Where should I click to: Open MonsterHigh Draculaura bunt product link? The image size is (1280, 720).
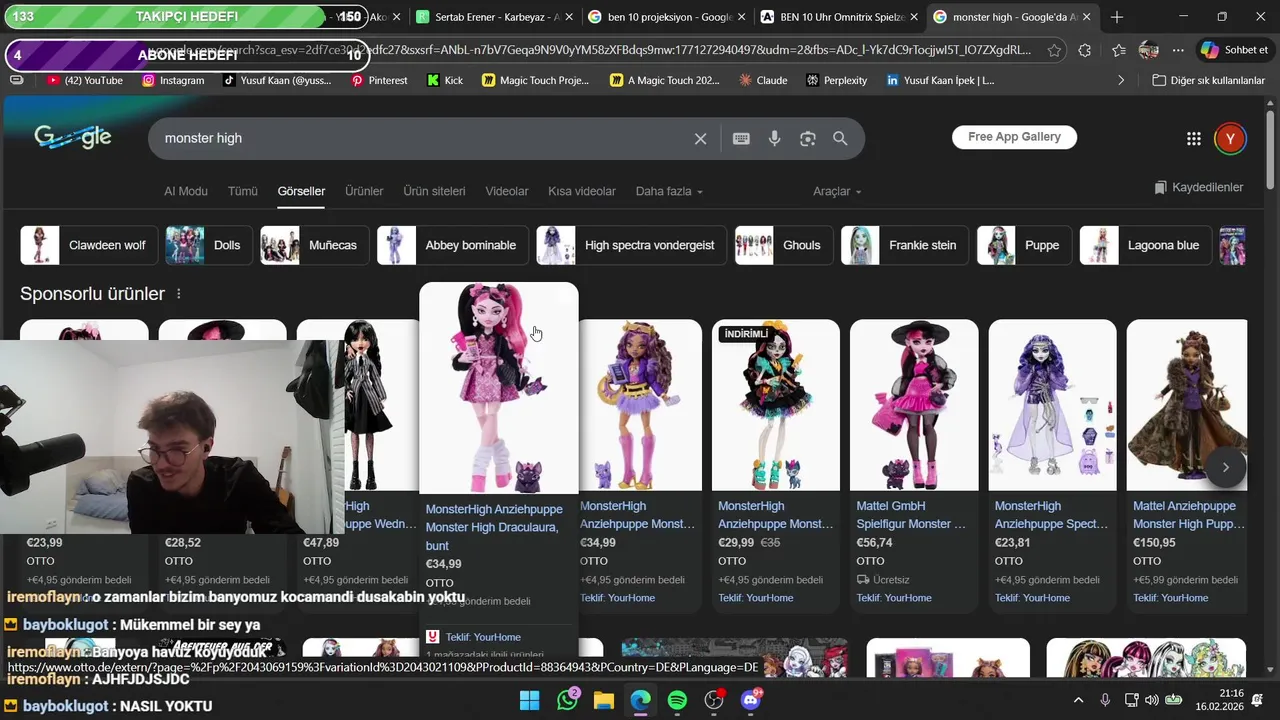tap(494, 527)
